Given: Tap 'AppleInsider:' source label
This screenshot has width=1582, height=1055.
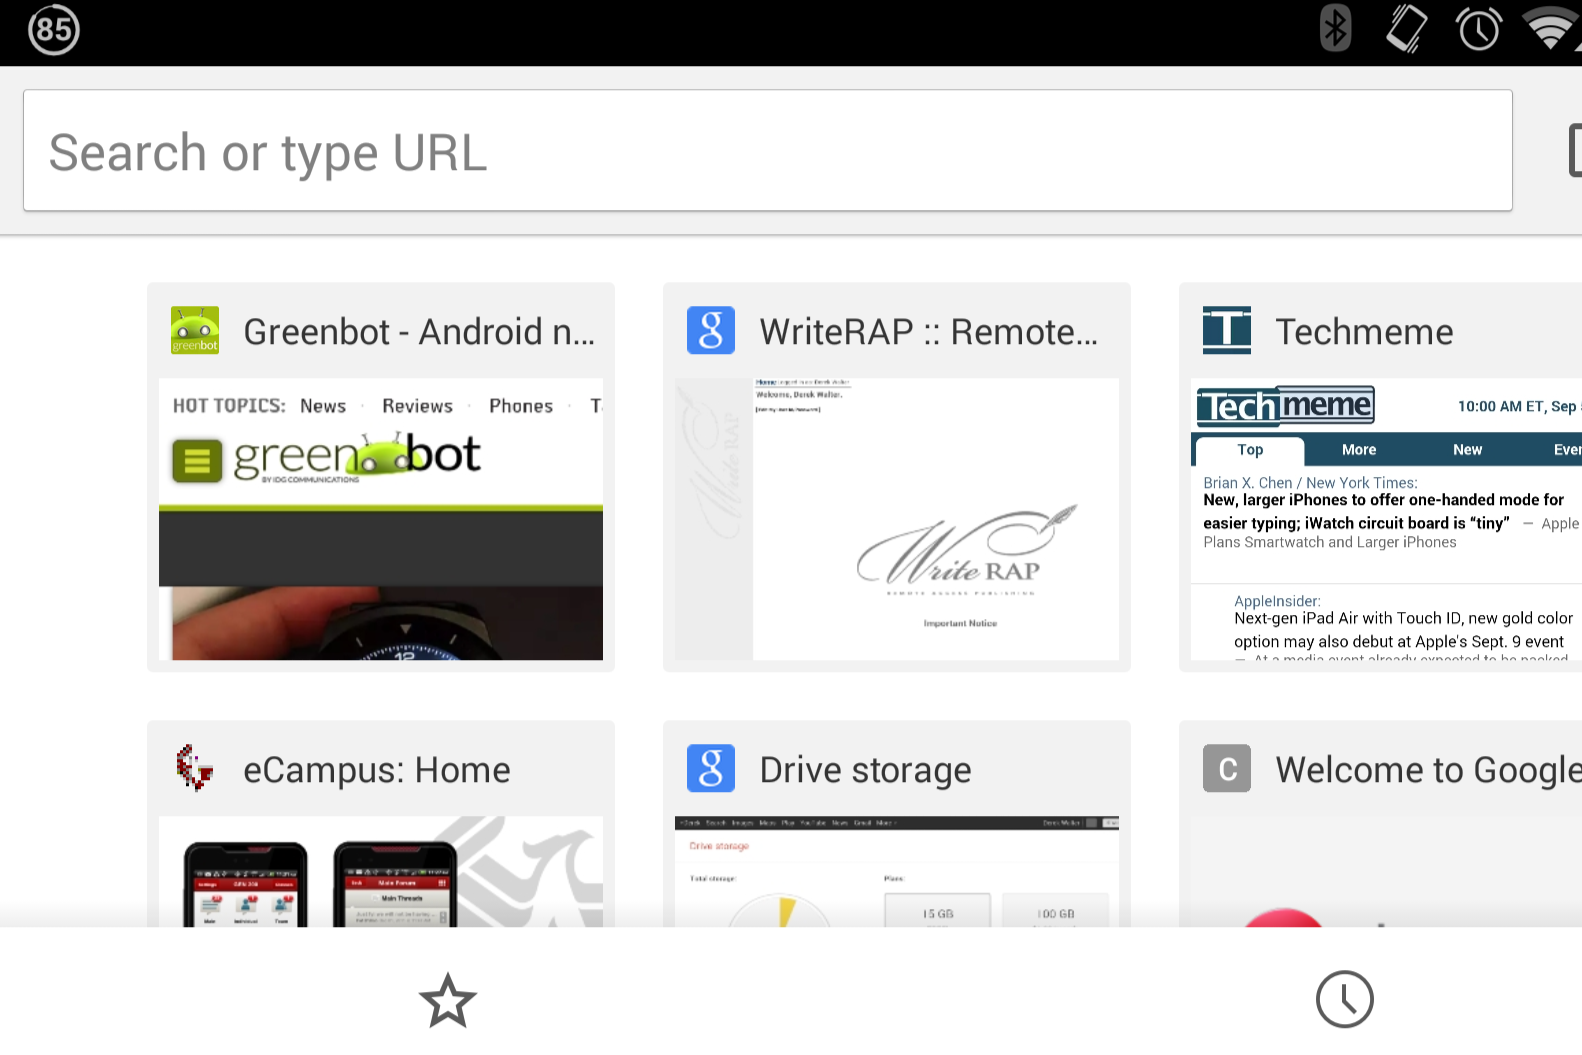Looking at the screenshot, I should click(x=1277, y=601).
